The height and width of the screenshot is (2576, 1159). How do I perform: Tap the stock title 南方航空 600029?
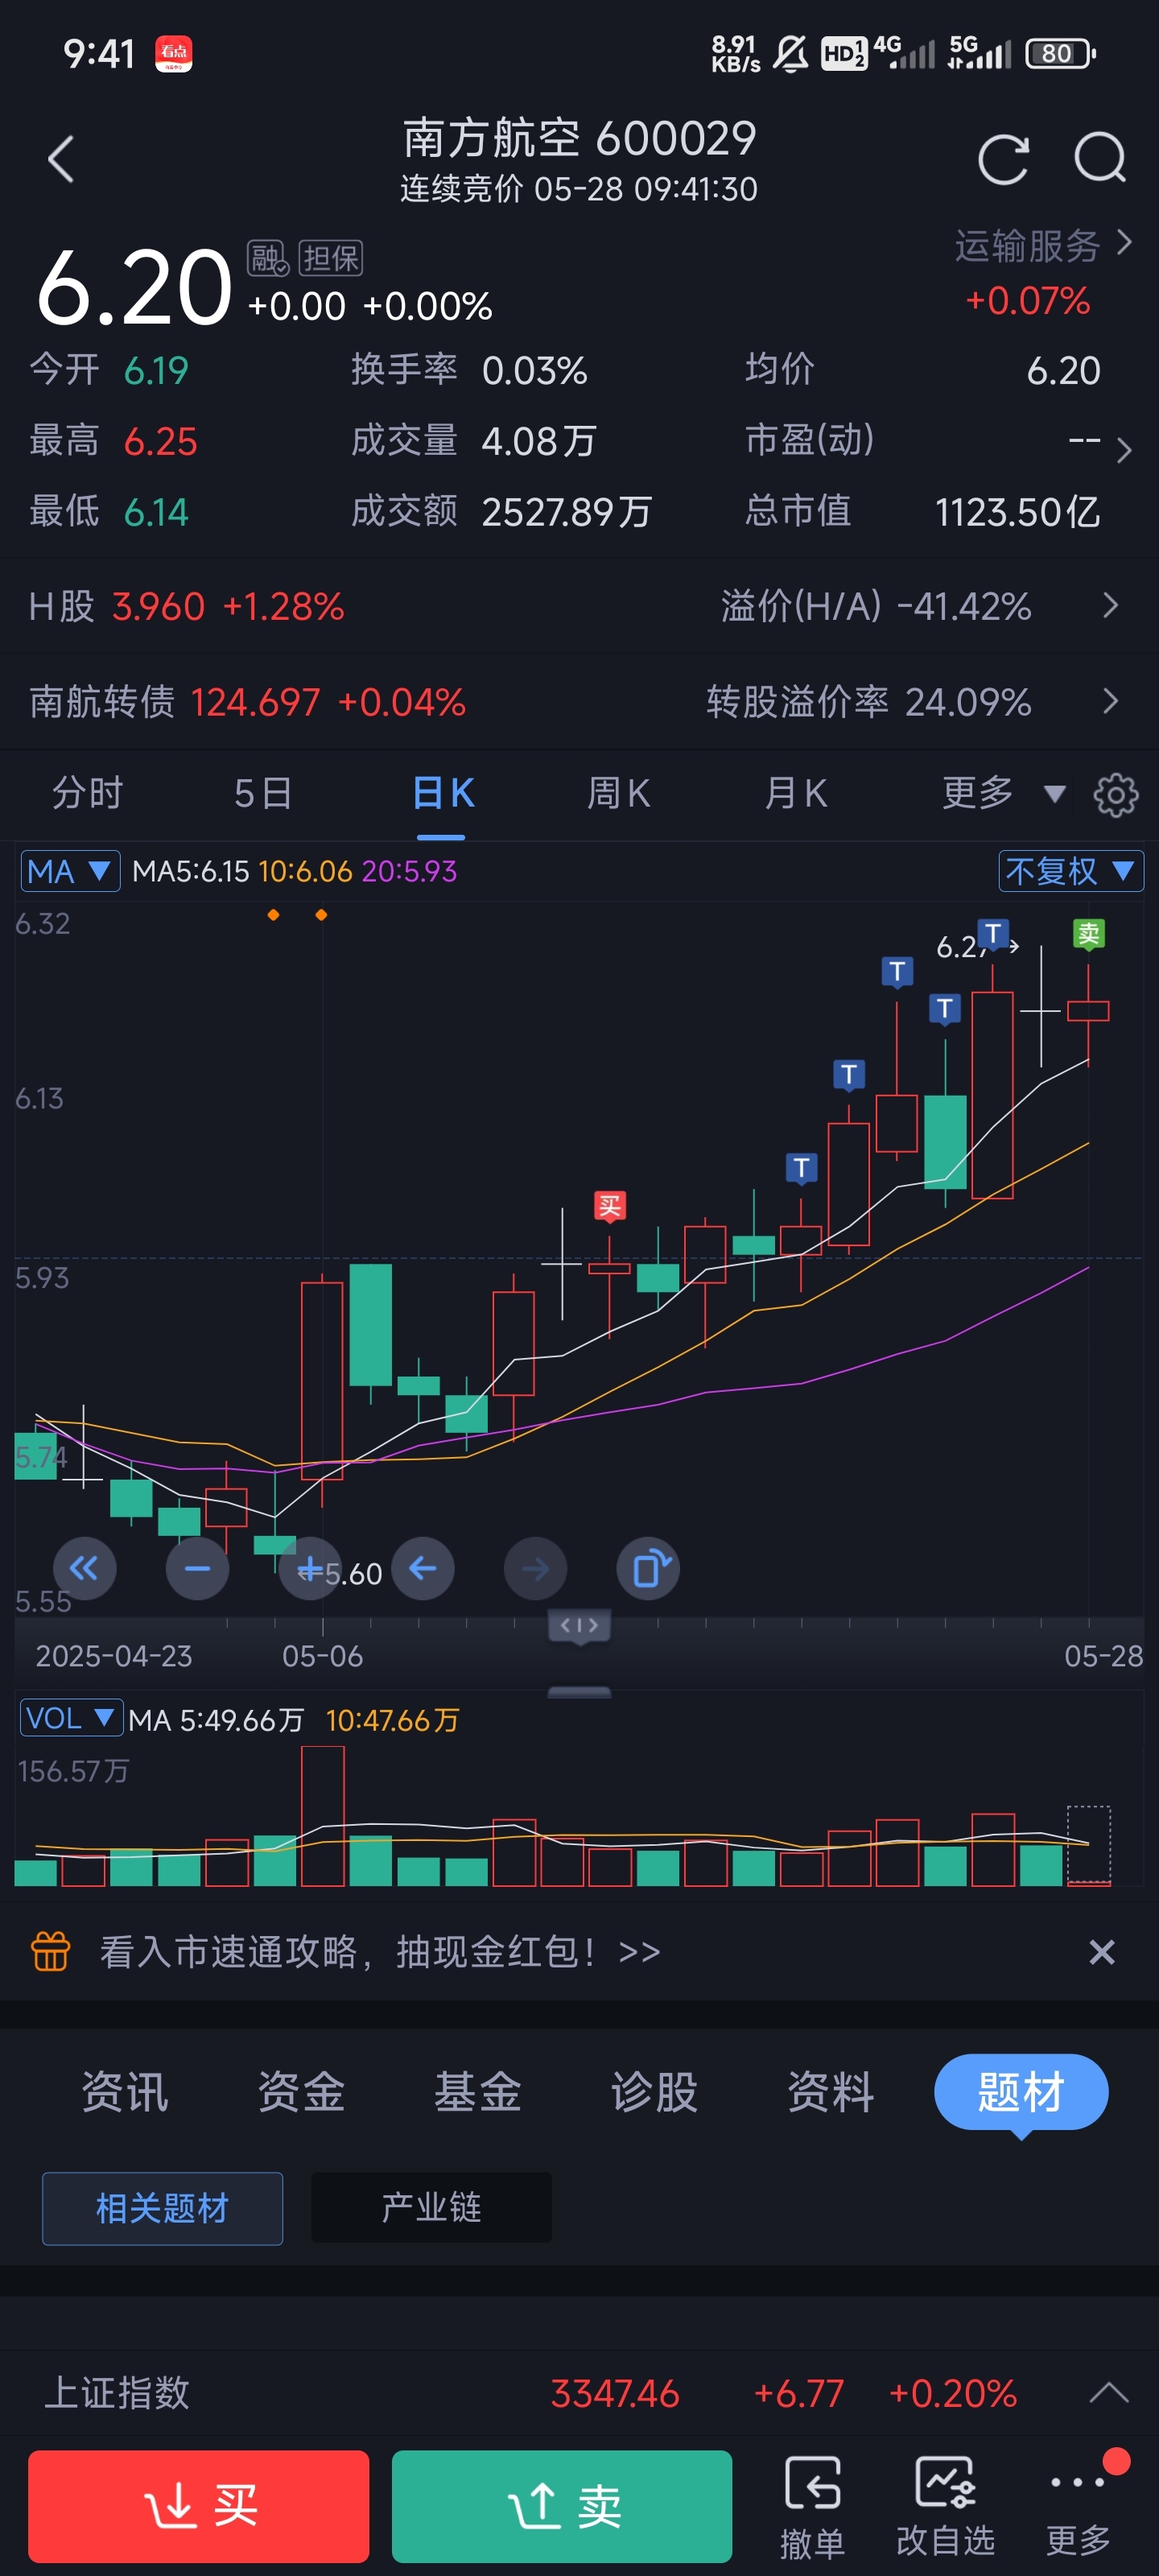click(x=579, y=138)
